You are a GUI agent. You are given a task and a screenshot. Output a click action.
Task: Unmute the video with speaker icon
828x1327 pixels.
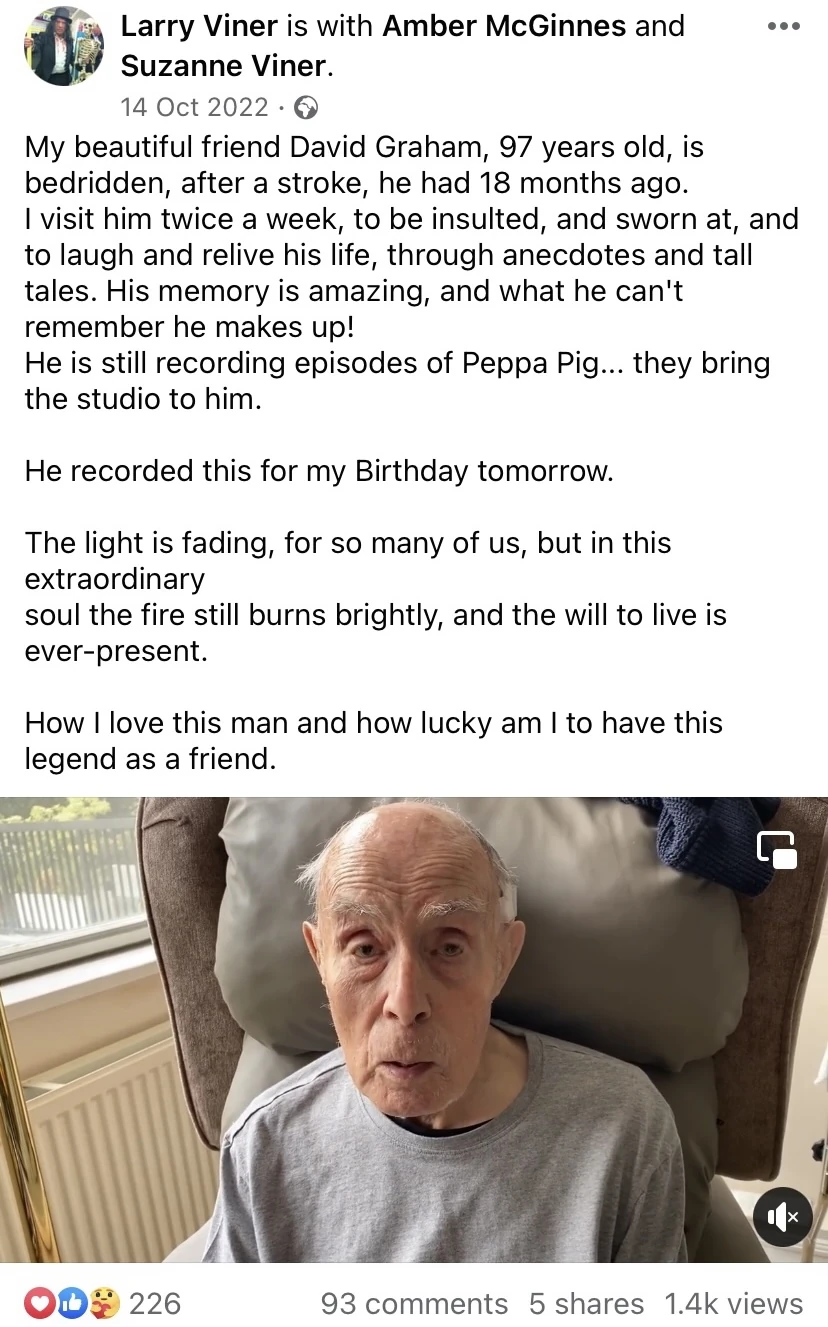coord(782,1216)
